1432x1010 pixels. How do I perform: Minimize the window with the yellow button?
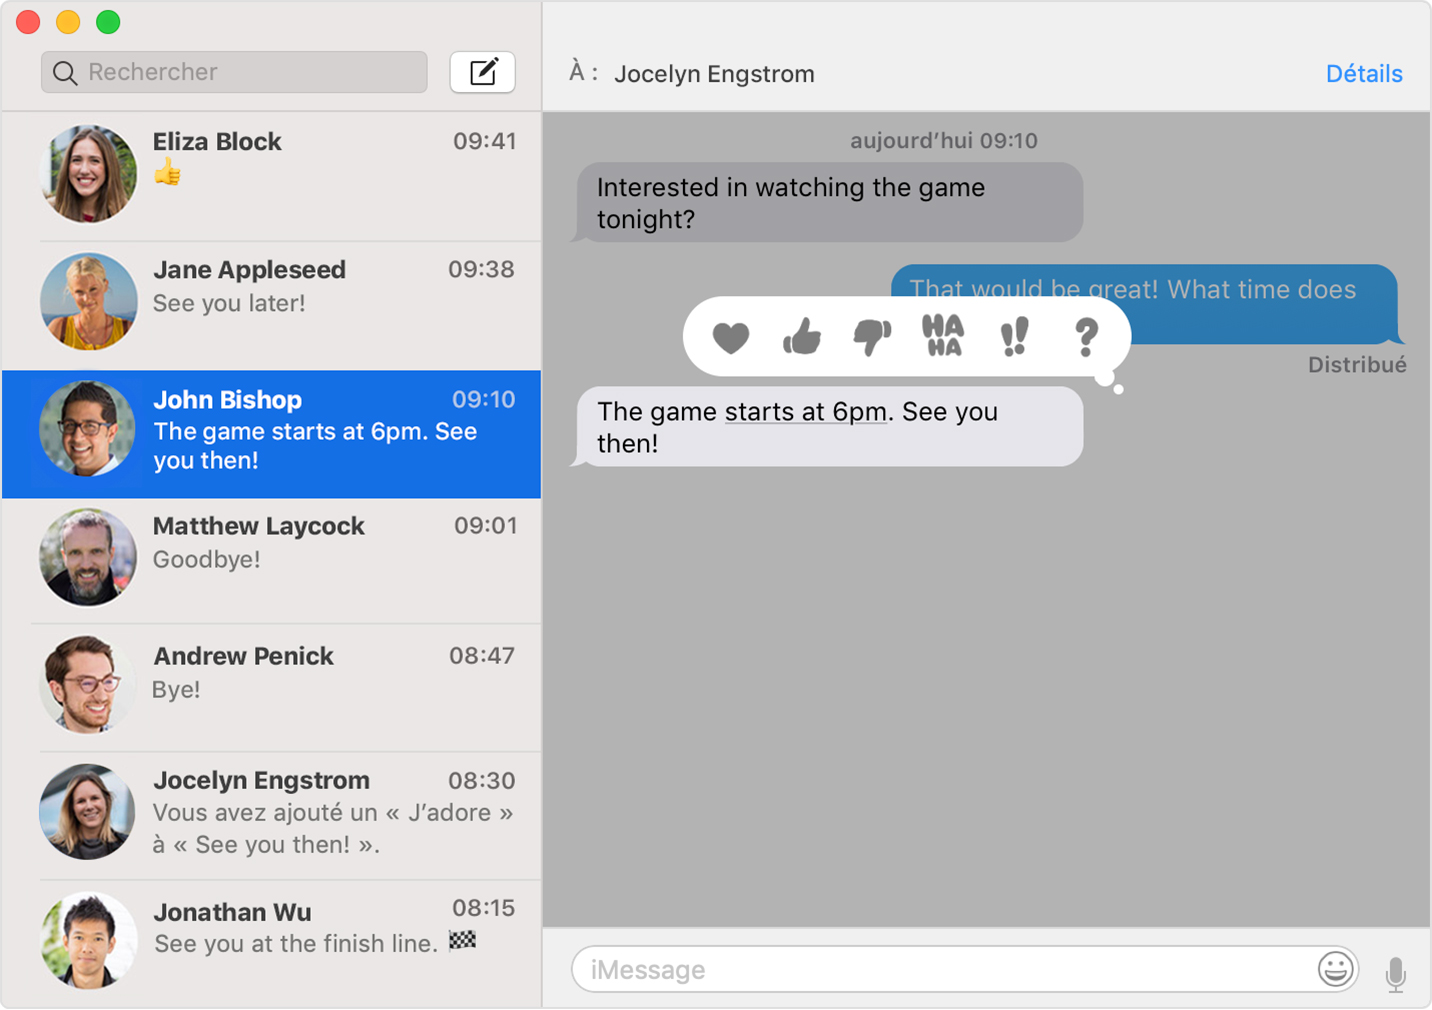68,22
